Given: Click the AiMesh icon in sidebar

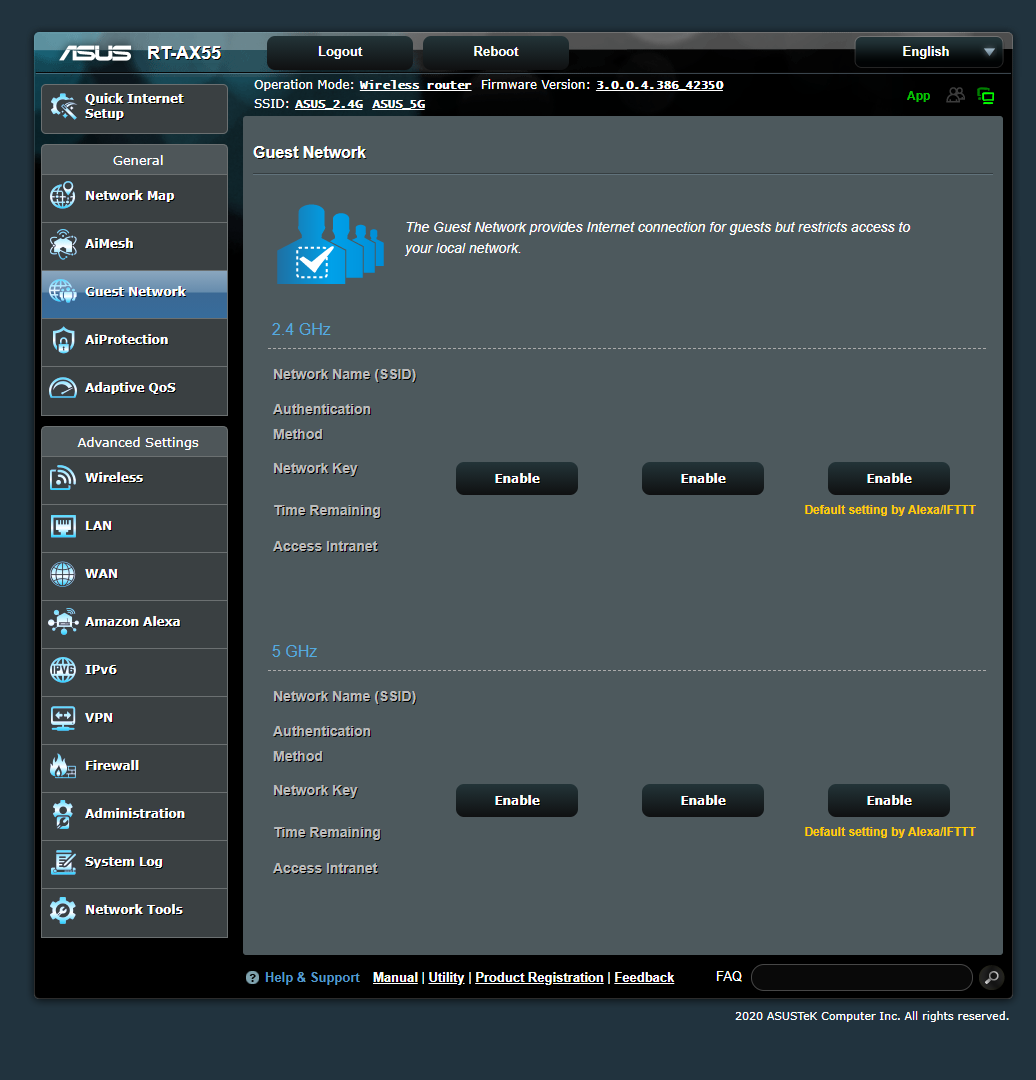Looking at the screenshot, I should (x=63, y=244).
